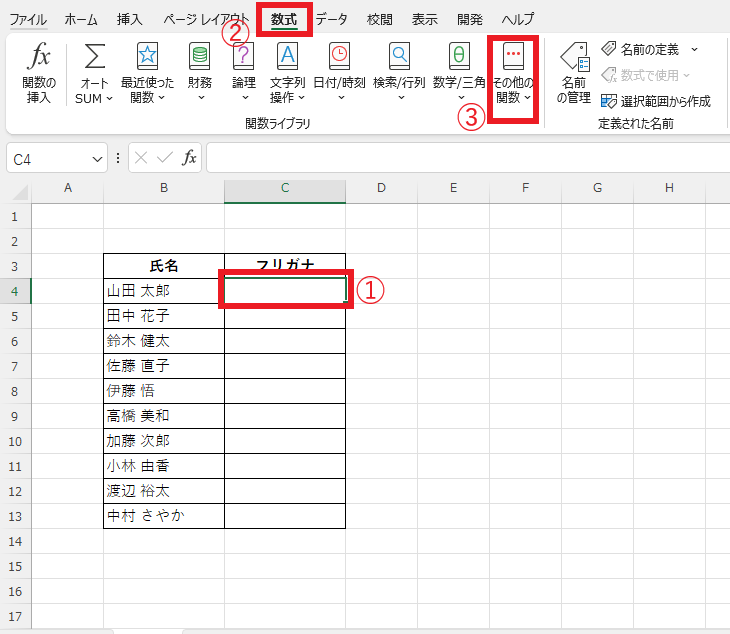Open the Name Box dropdown arrow
730x634 pixels.
click(x=97, y=159)
